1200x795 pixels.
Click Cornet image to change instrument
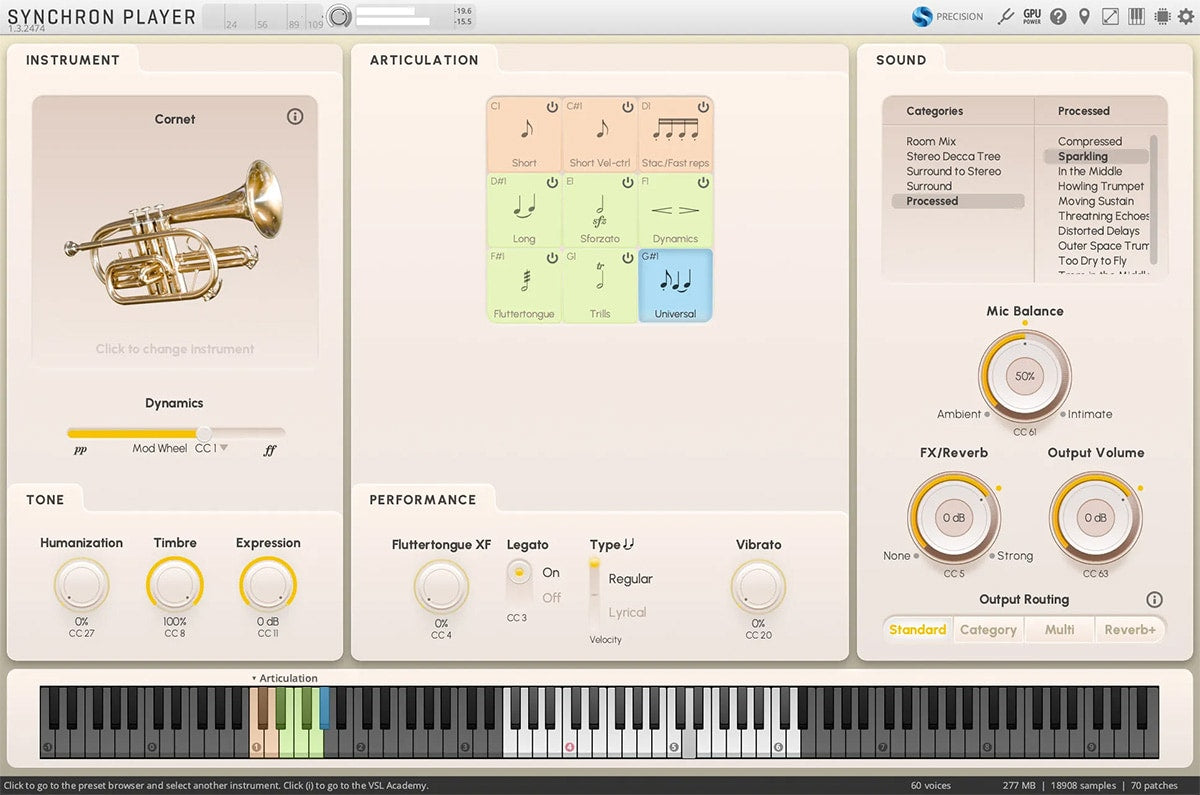pyautogui.click(x=174, y=231)
